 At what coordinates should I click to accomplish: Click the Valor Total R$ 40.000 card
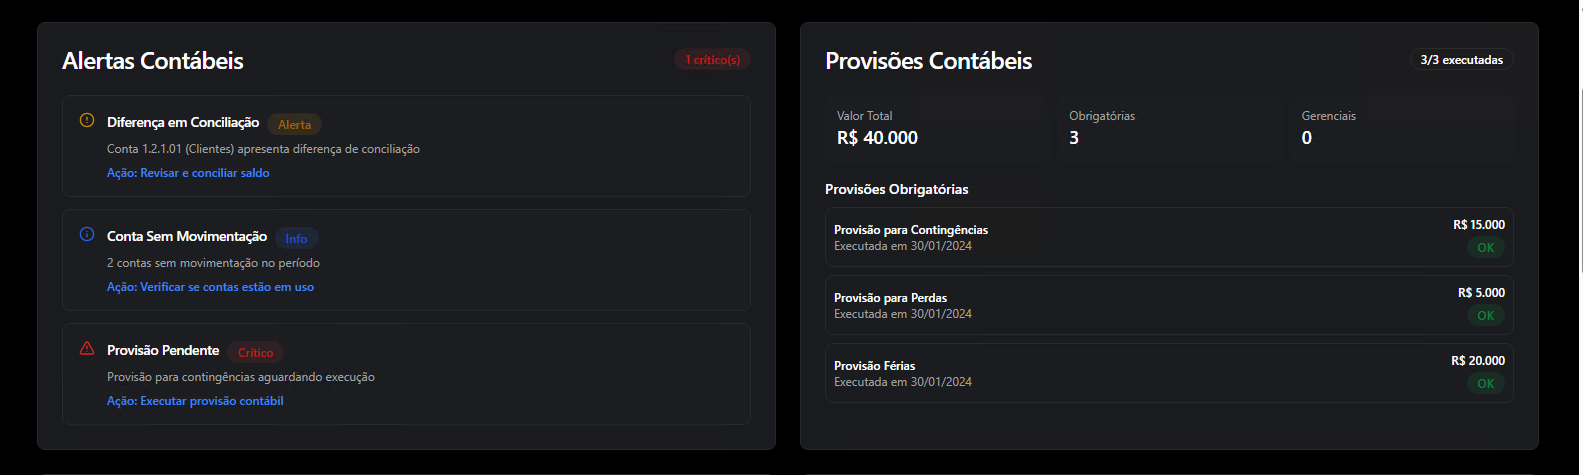tap(940, 128)
